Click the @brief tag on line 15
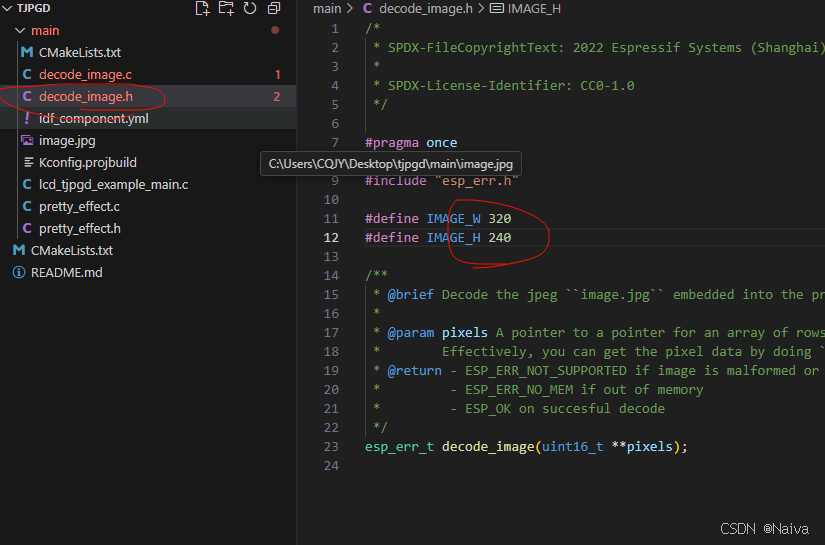825x545 pixels. pos(410,295)
